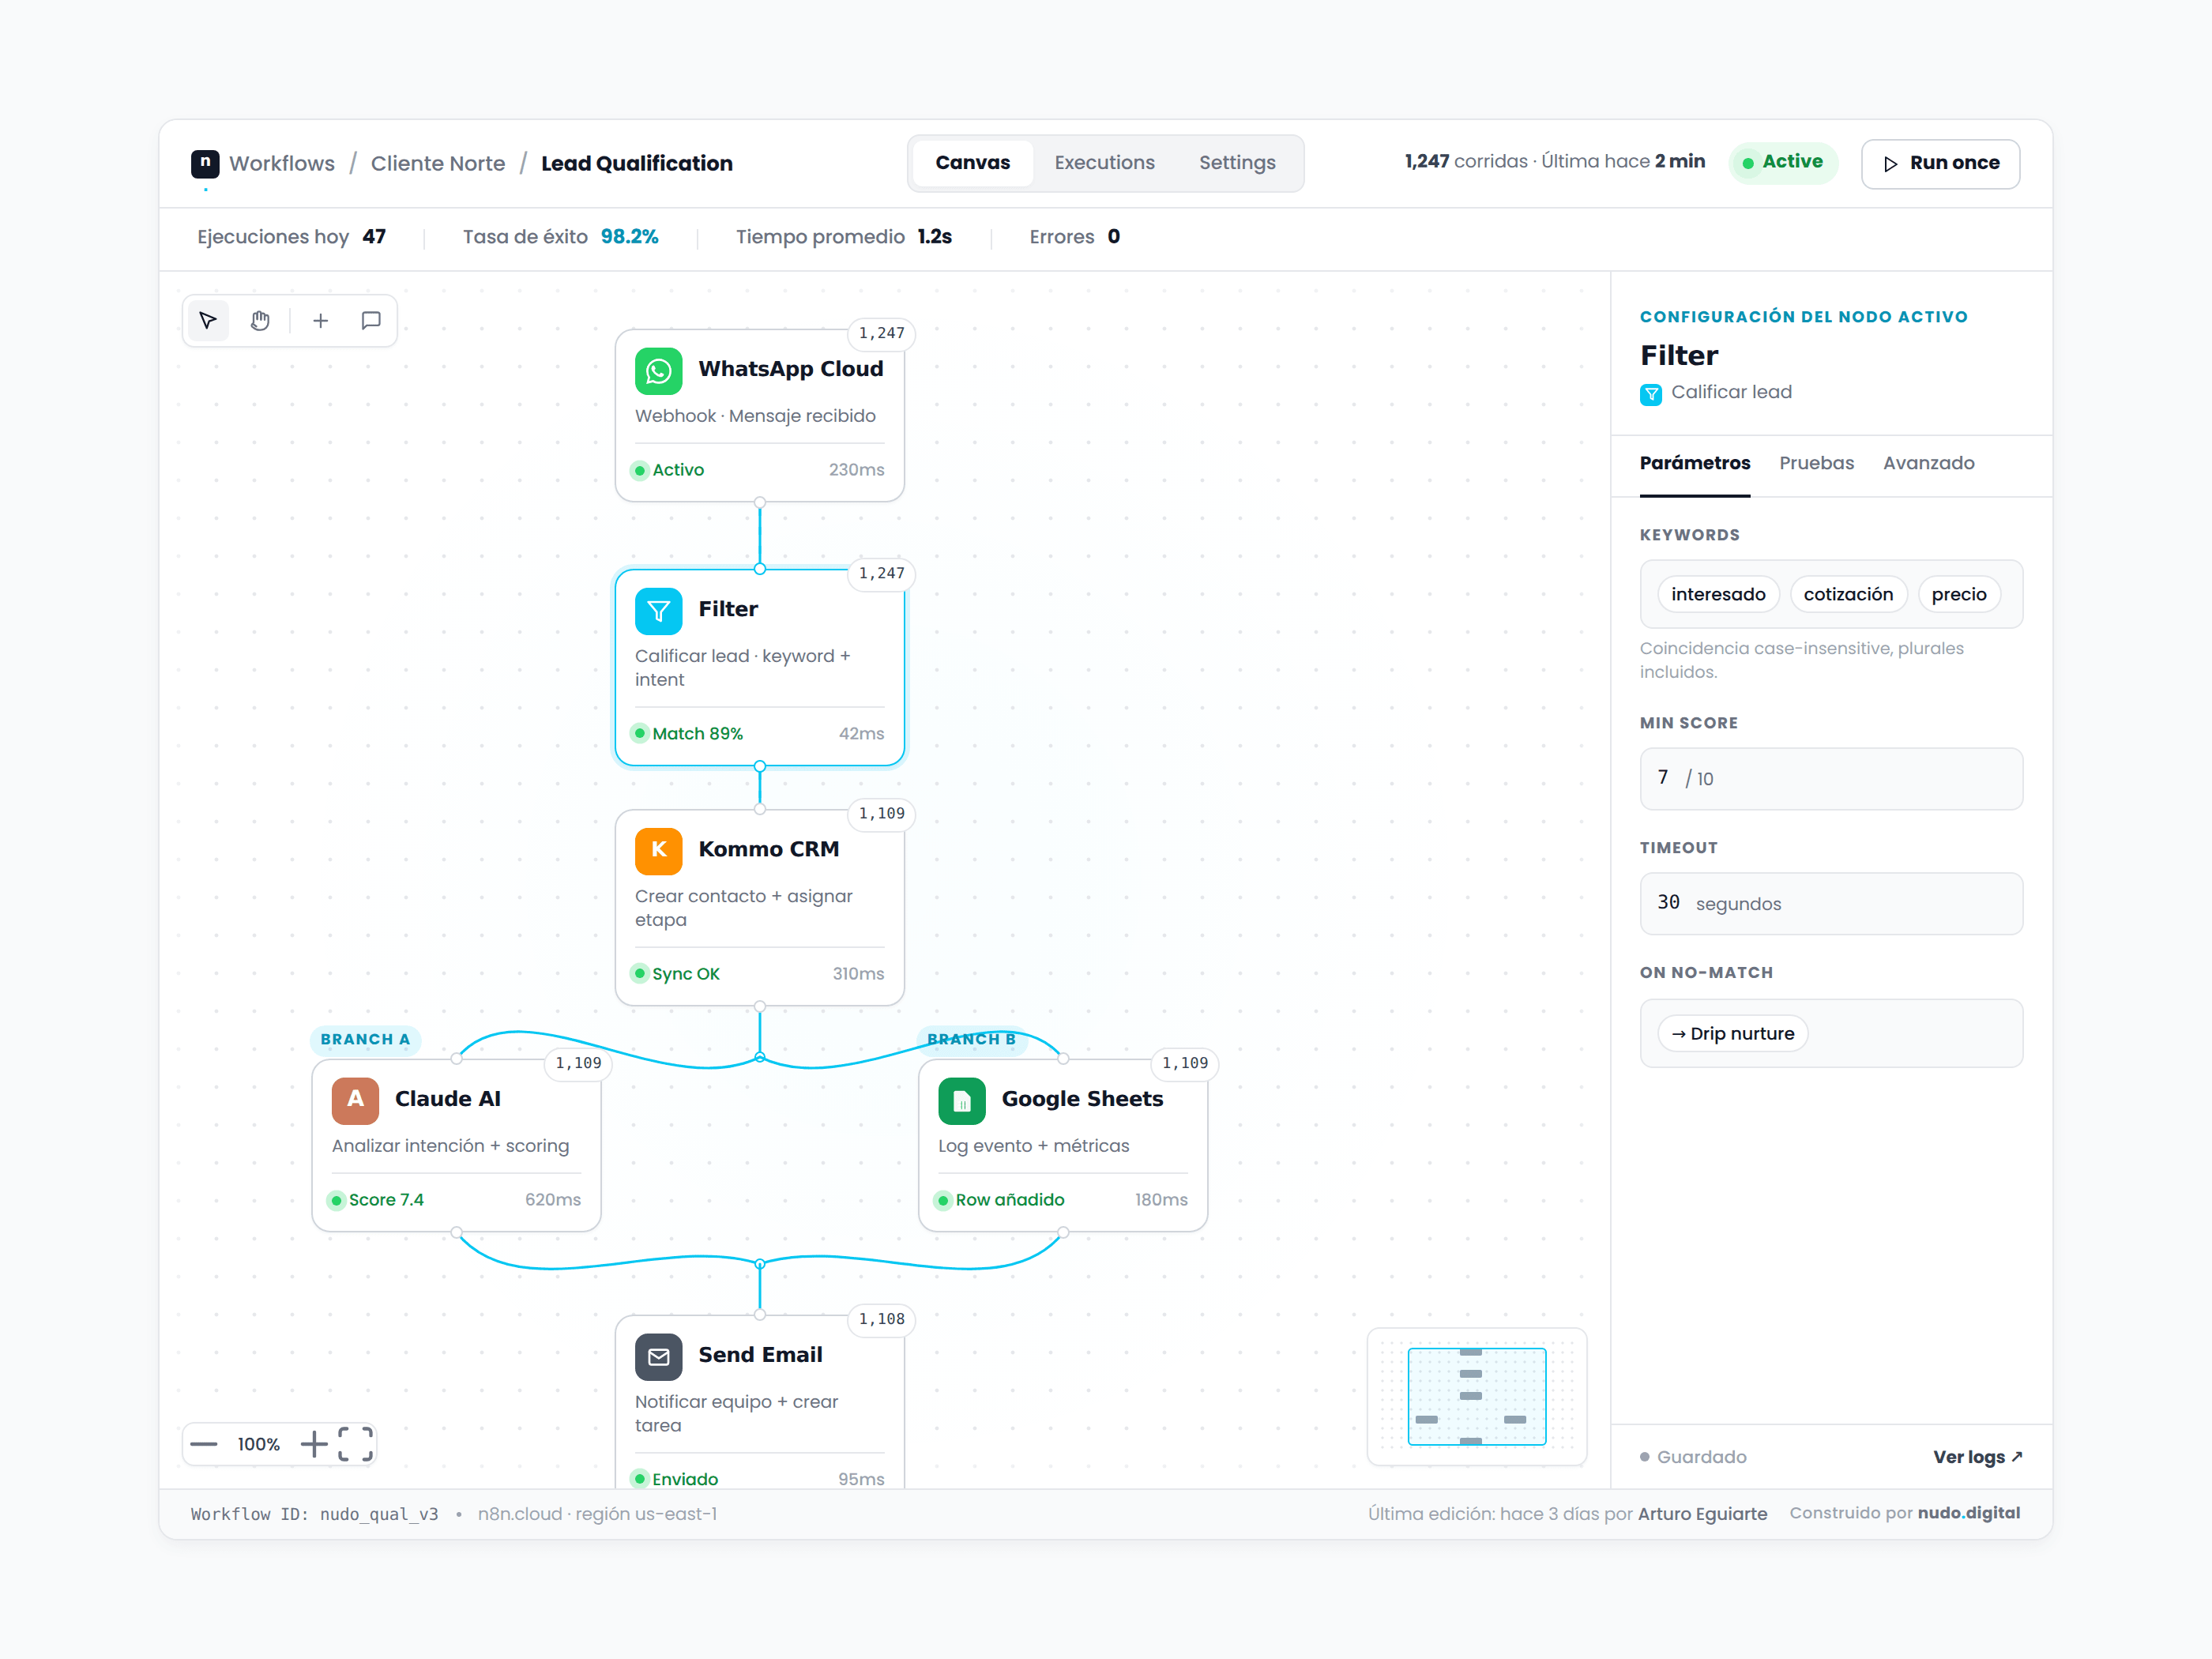Click the Sync OK status
Image resolution: width=2212 pixels, height=1659 pixels.
[676, 974]
